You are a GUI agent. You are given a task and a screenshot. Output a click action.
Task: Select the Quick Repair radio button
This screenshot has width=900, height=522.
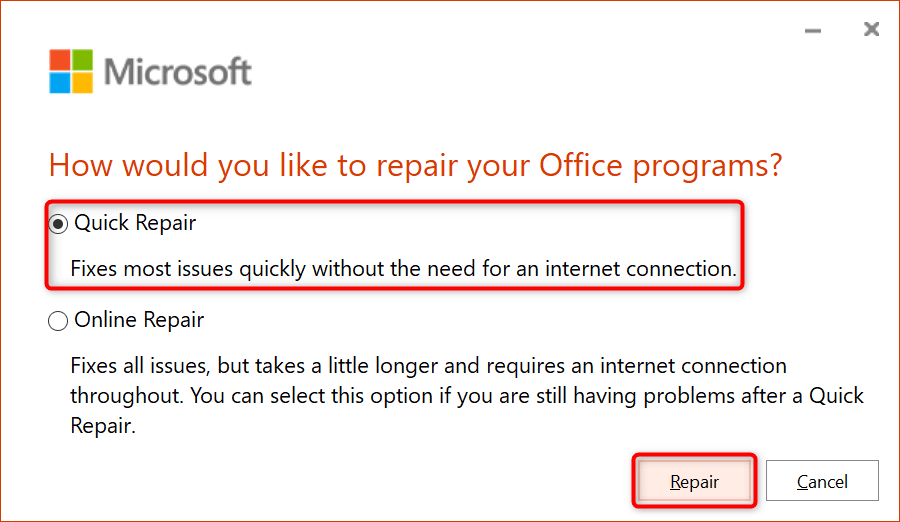(x=59, y=224)
